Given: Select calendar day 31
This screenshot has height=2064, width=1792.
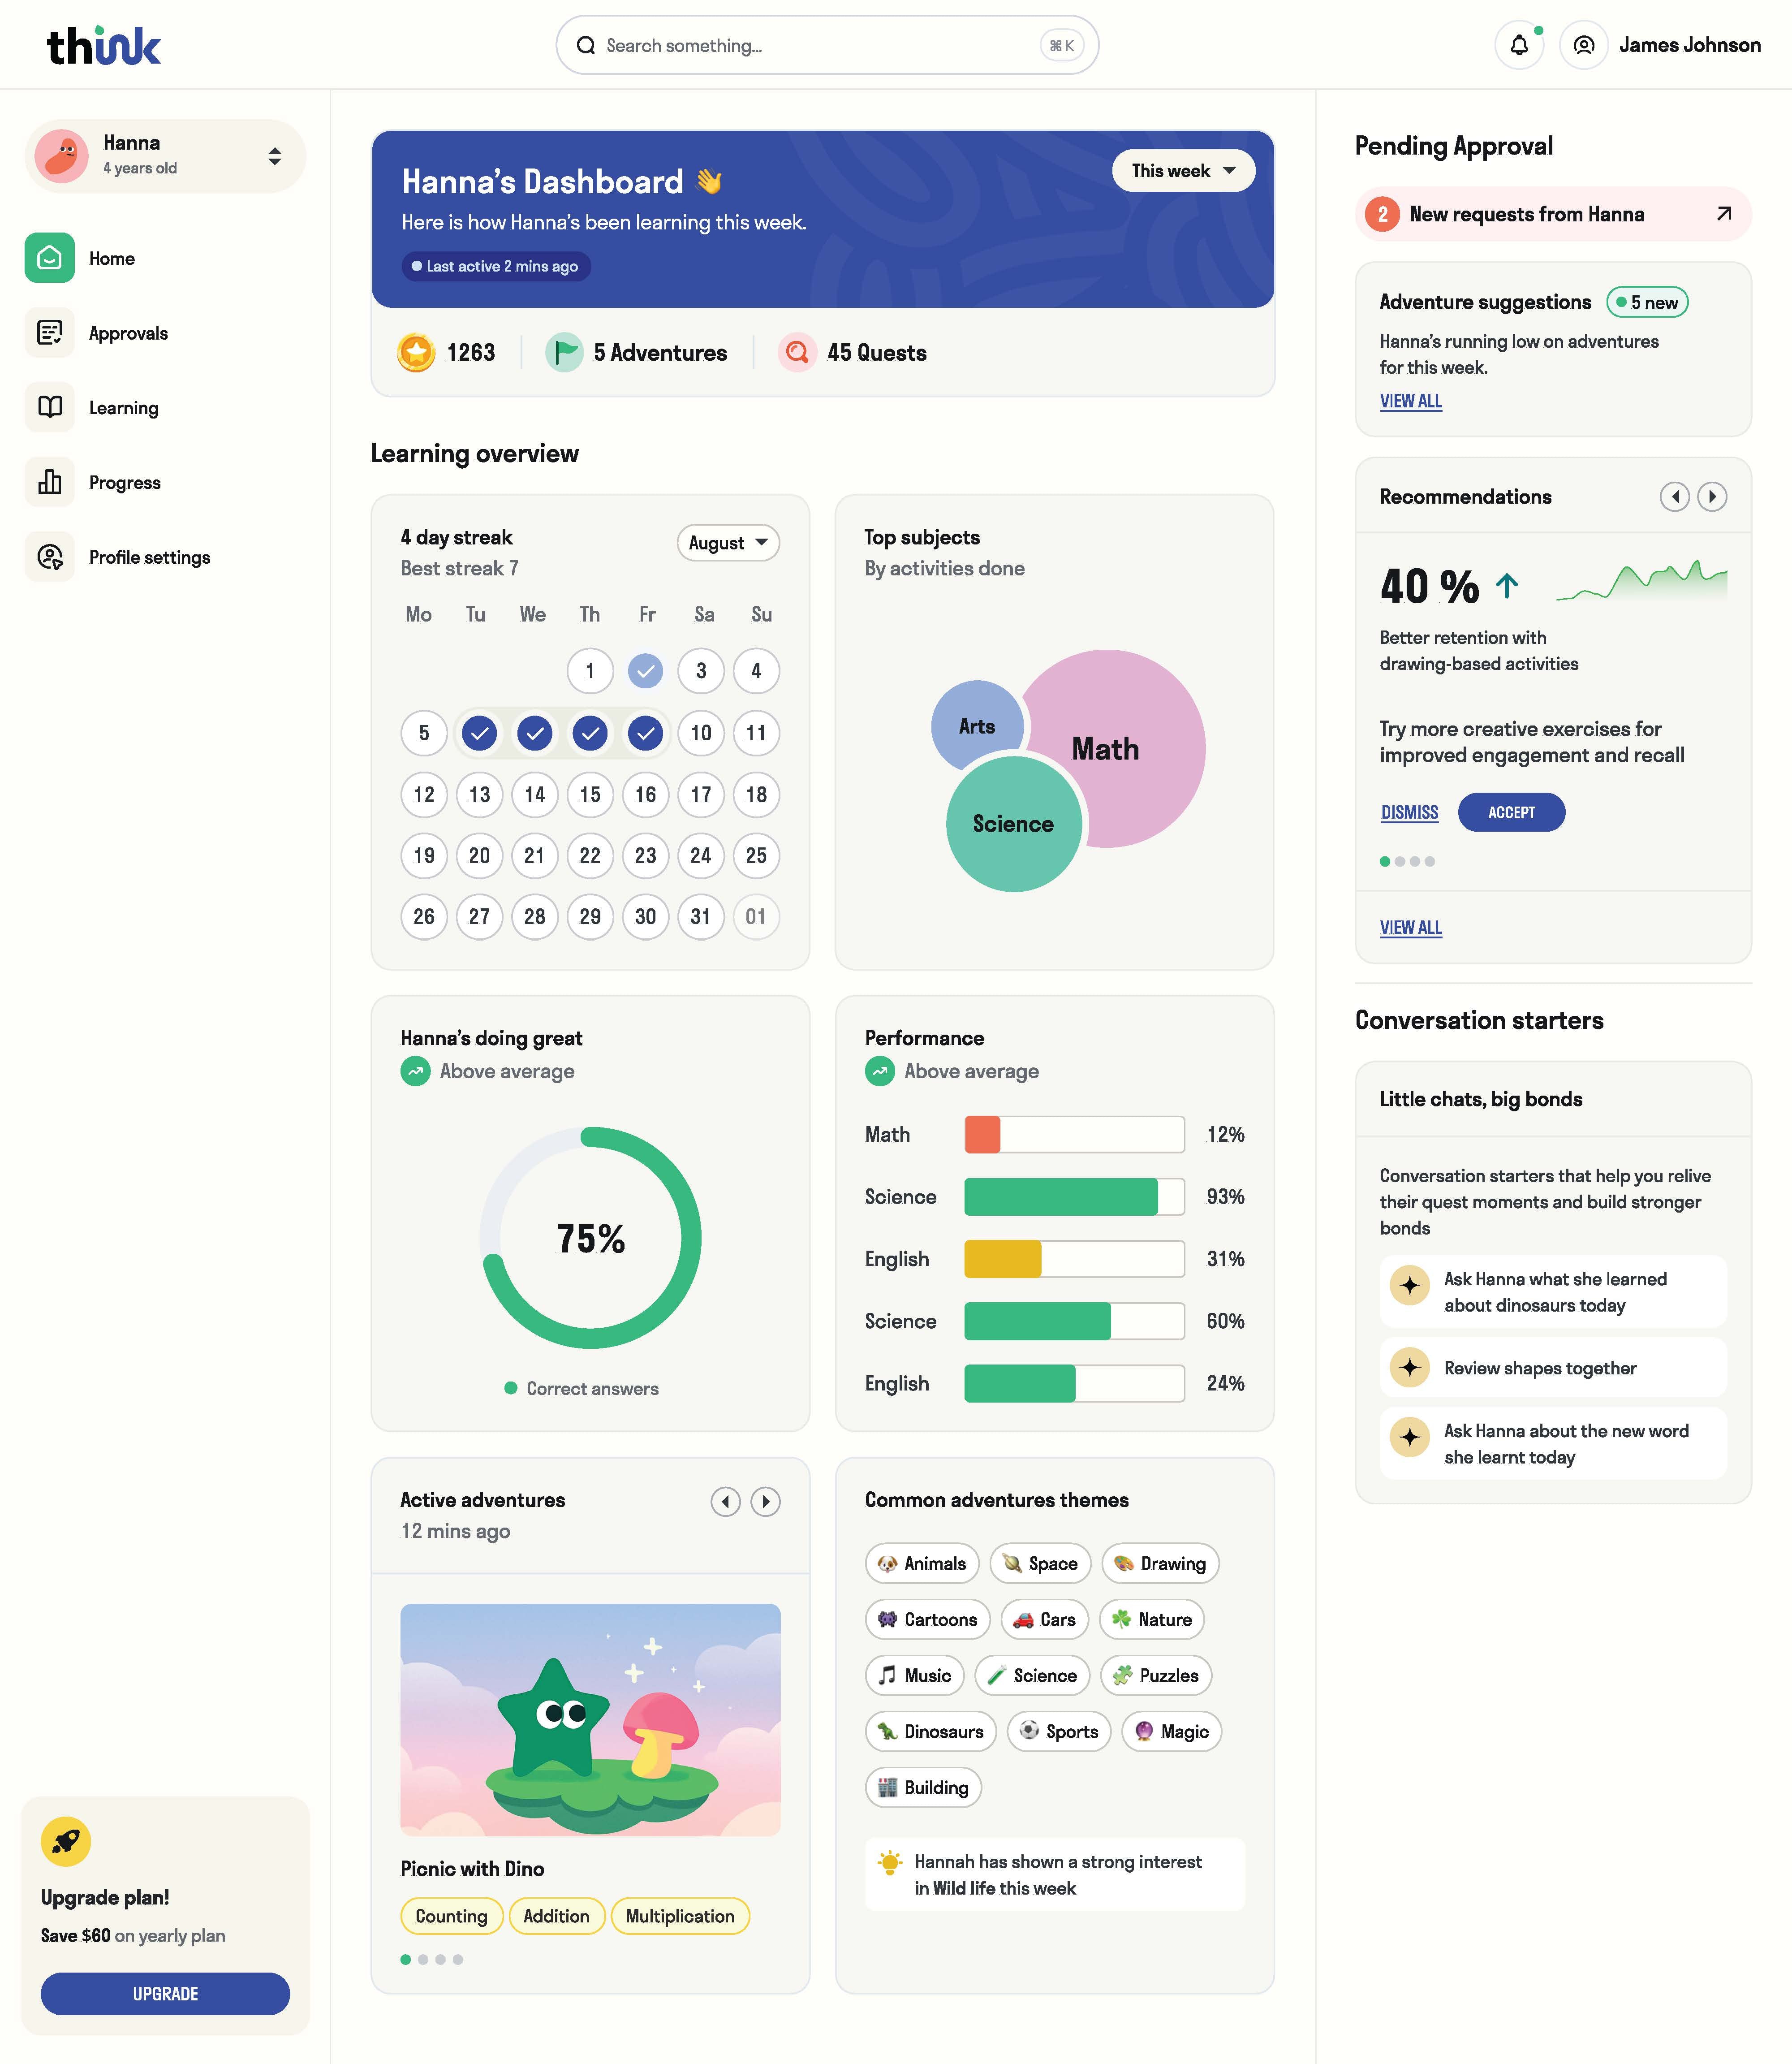Looking at the screenshot, I should coord(701,916).
